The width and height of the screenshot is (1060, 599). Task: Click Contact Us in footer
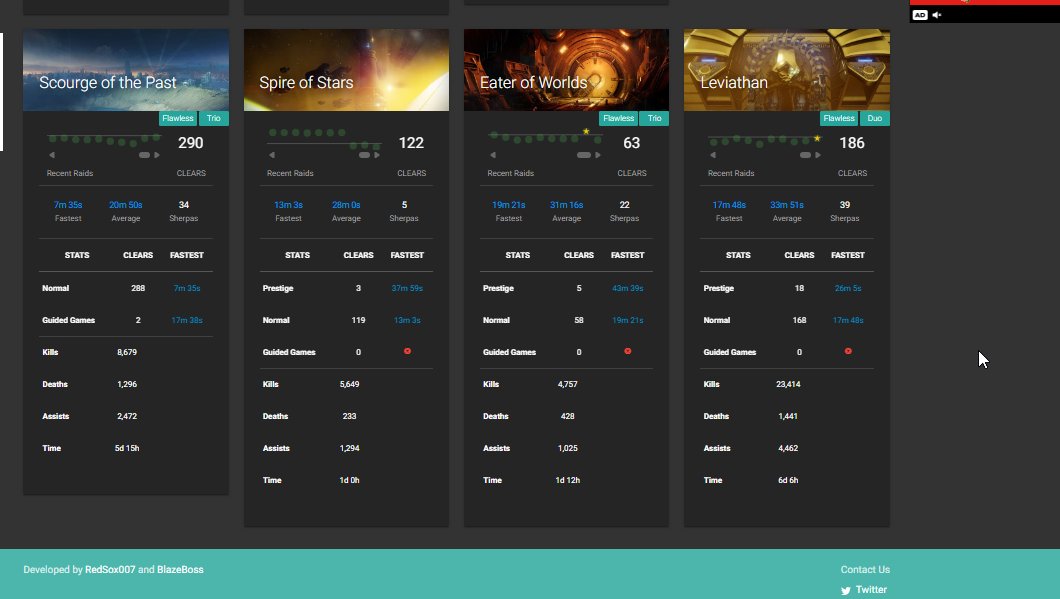pos(865,569)
